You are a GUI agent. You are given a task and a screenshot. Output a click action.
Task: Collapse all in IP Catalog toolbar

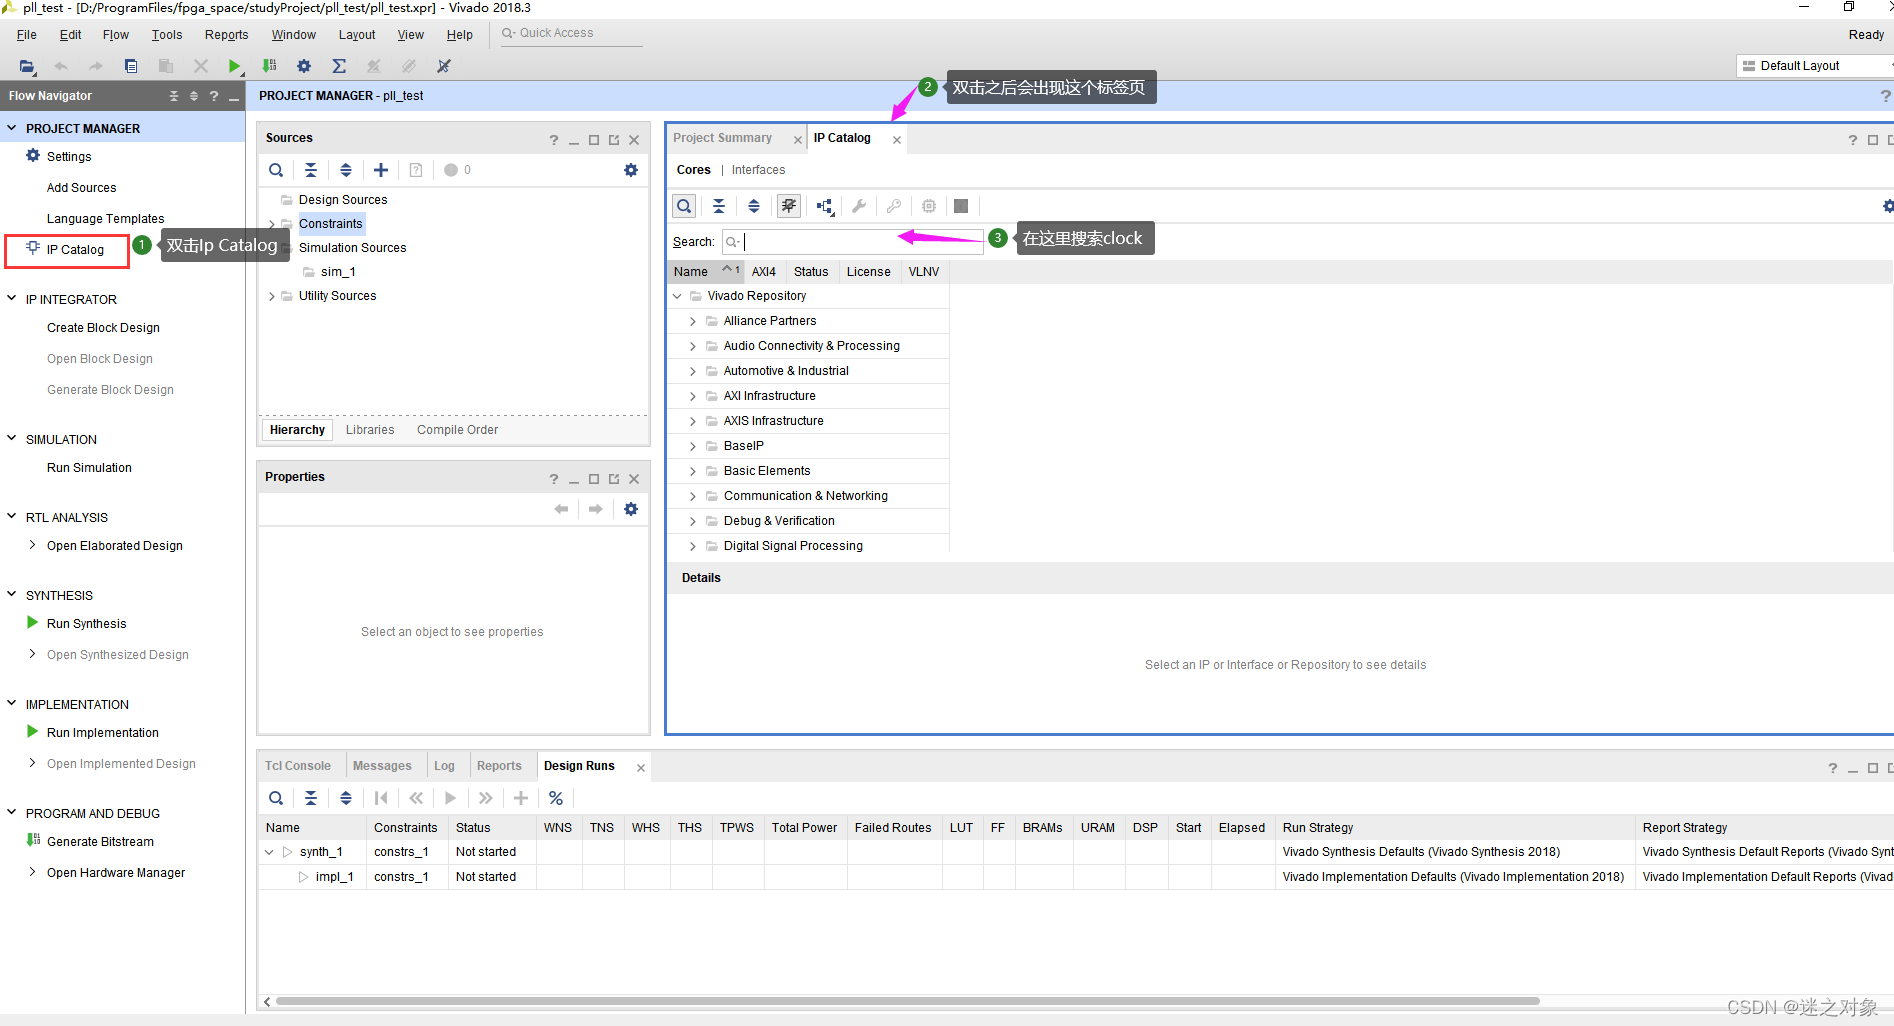tap(719, 206)
